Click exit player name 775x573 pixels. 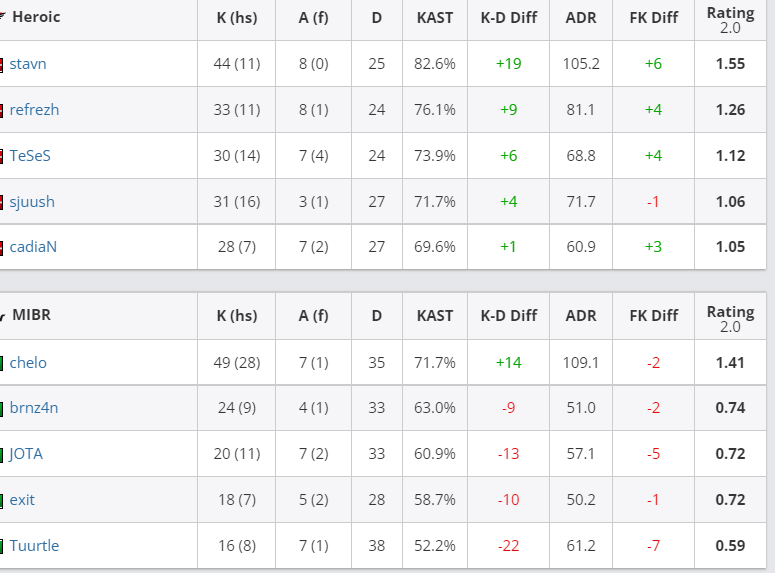coord(22,500)
